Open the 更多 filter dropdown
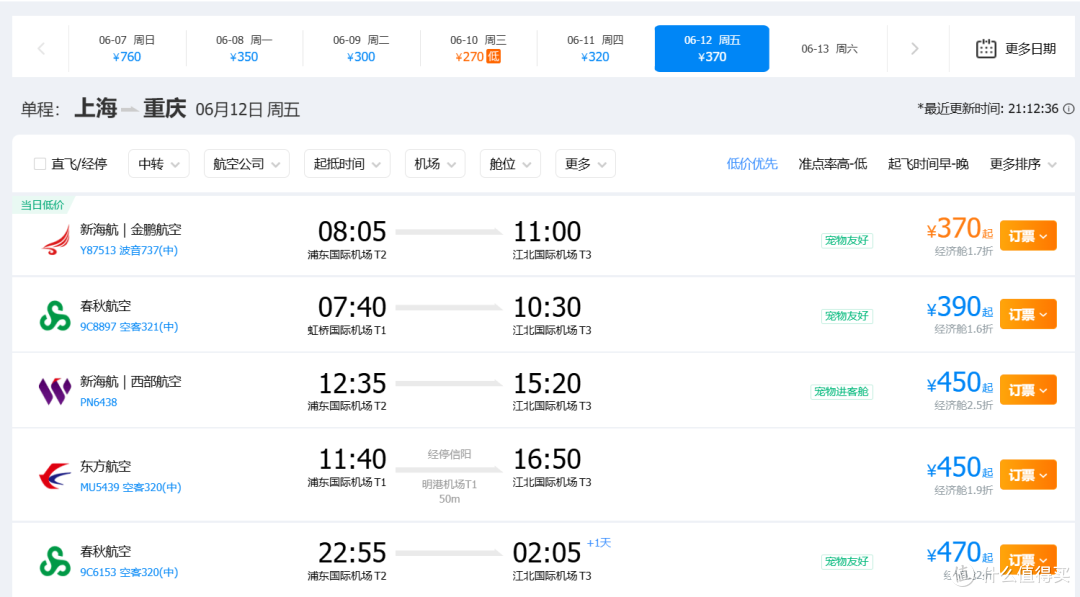 (585, 164)
